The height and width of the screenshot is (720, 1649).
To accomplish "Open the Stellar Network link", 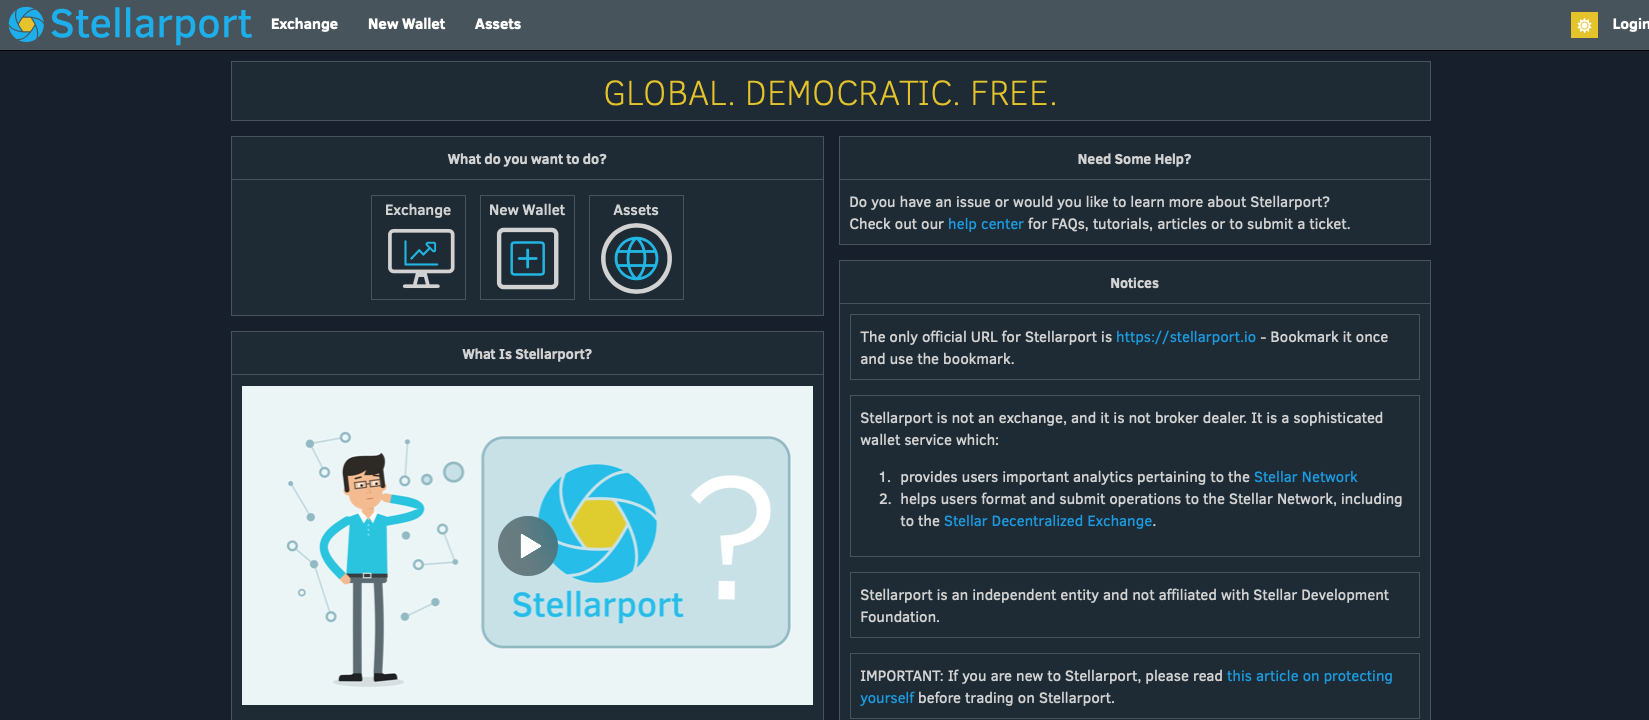I will pyautogui.click(x=1305, y=477).
